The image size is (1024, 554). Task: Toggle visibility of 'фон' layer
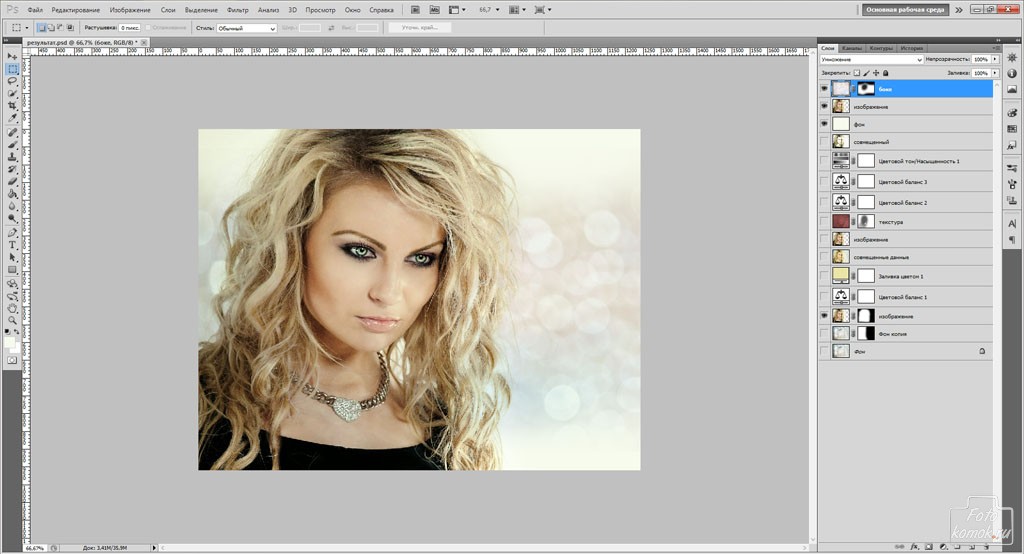coord(824,123)
